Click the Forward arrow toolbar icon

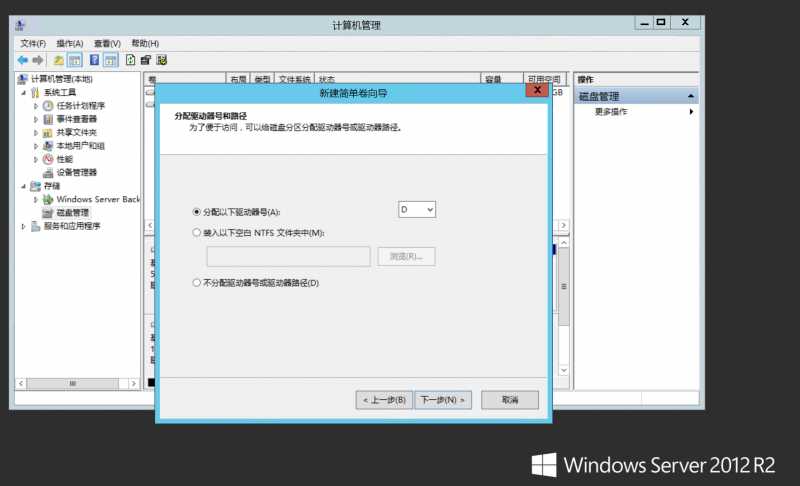tap(38, 60)
